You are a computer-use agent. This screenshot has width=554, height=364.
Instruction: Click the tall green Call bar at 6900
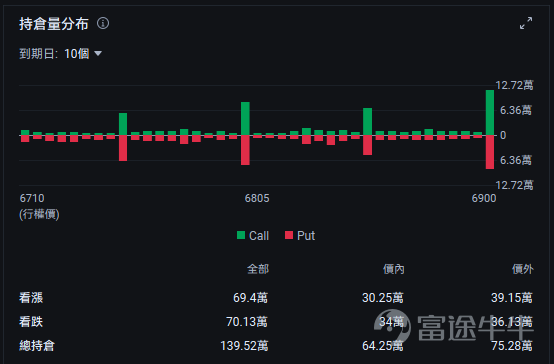point(490,112)
